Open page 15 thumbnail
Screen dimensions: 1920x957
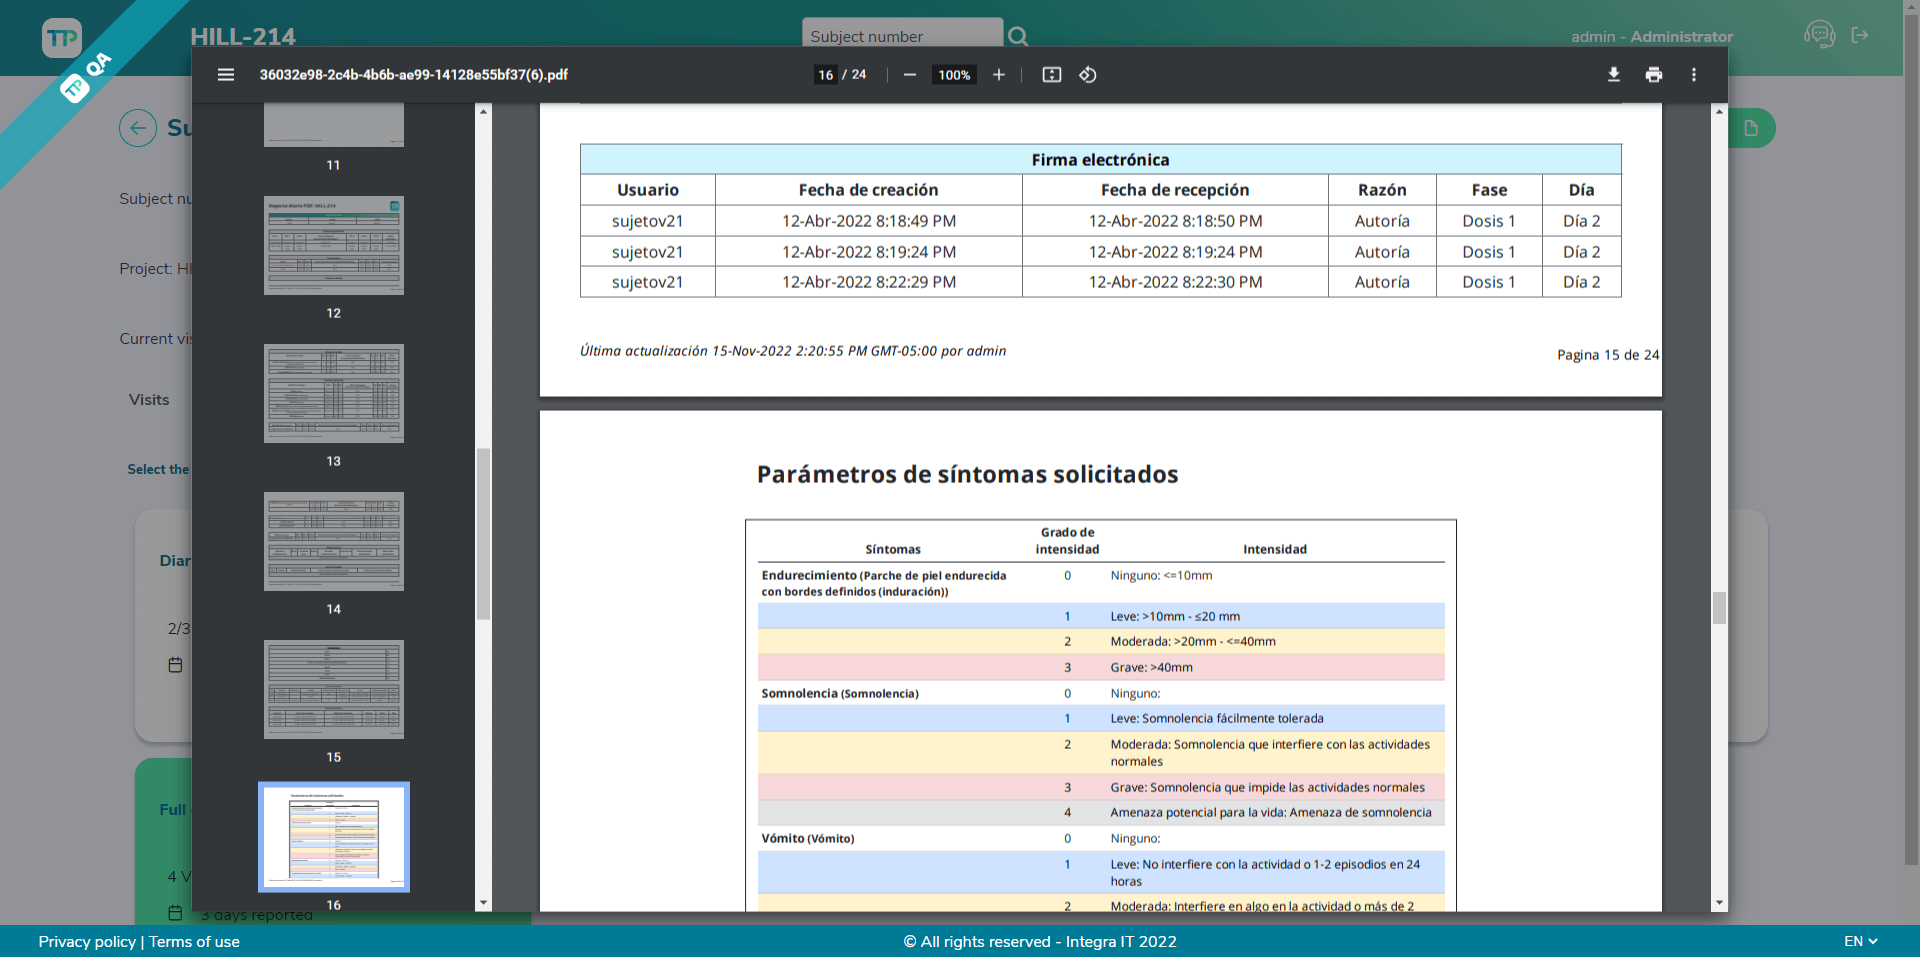[x=334, y=689]
